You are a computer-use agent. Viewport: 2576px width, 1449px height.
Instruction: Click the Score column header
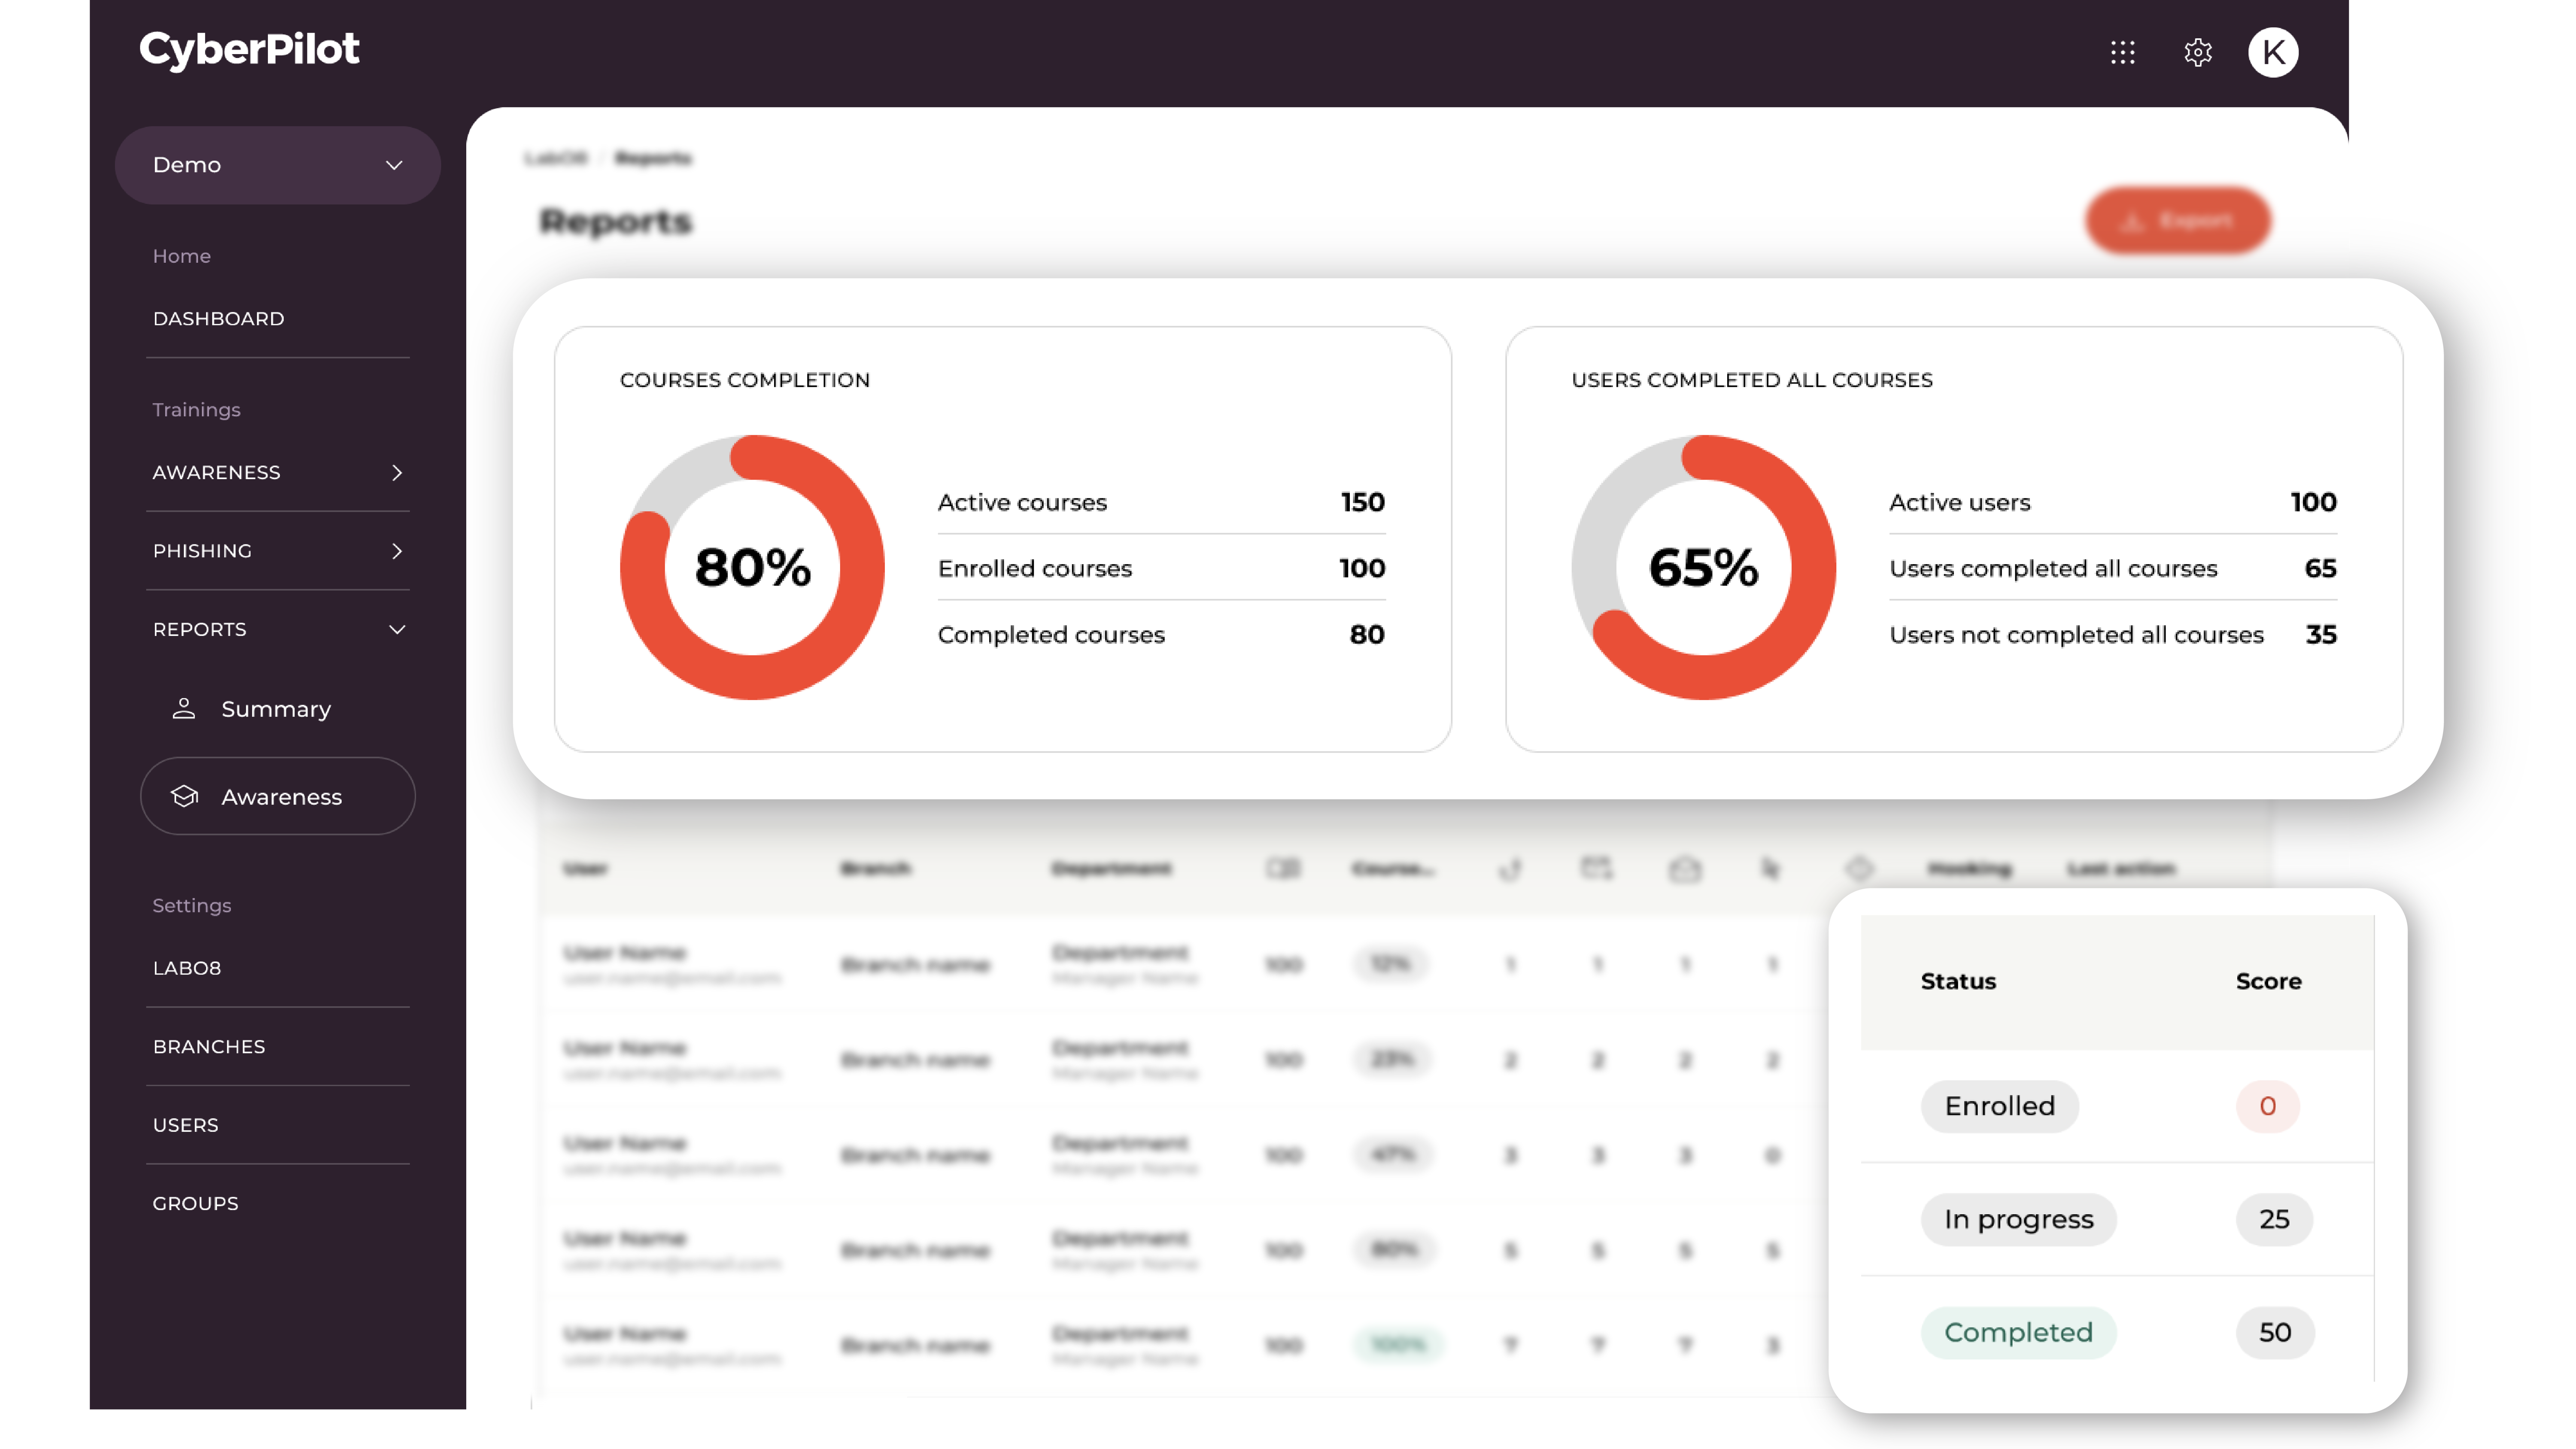(2268, 981)
